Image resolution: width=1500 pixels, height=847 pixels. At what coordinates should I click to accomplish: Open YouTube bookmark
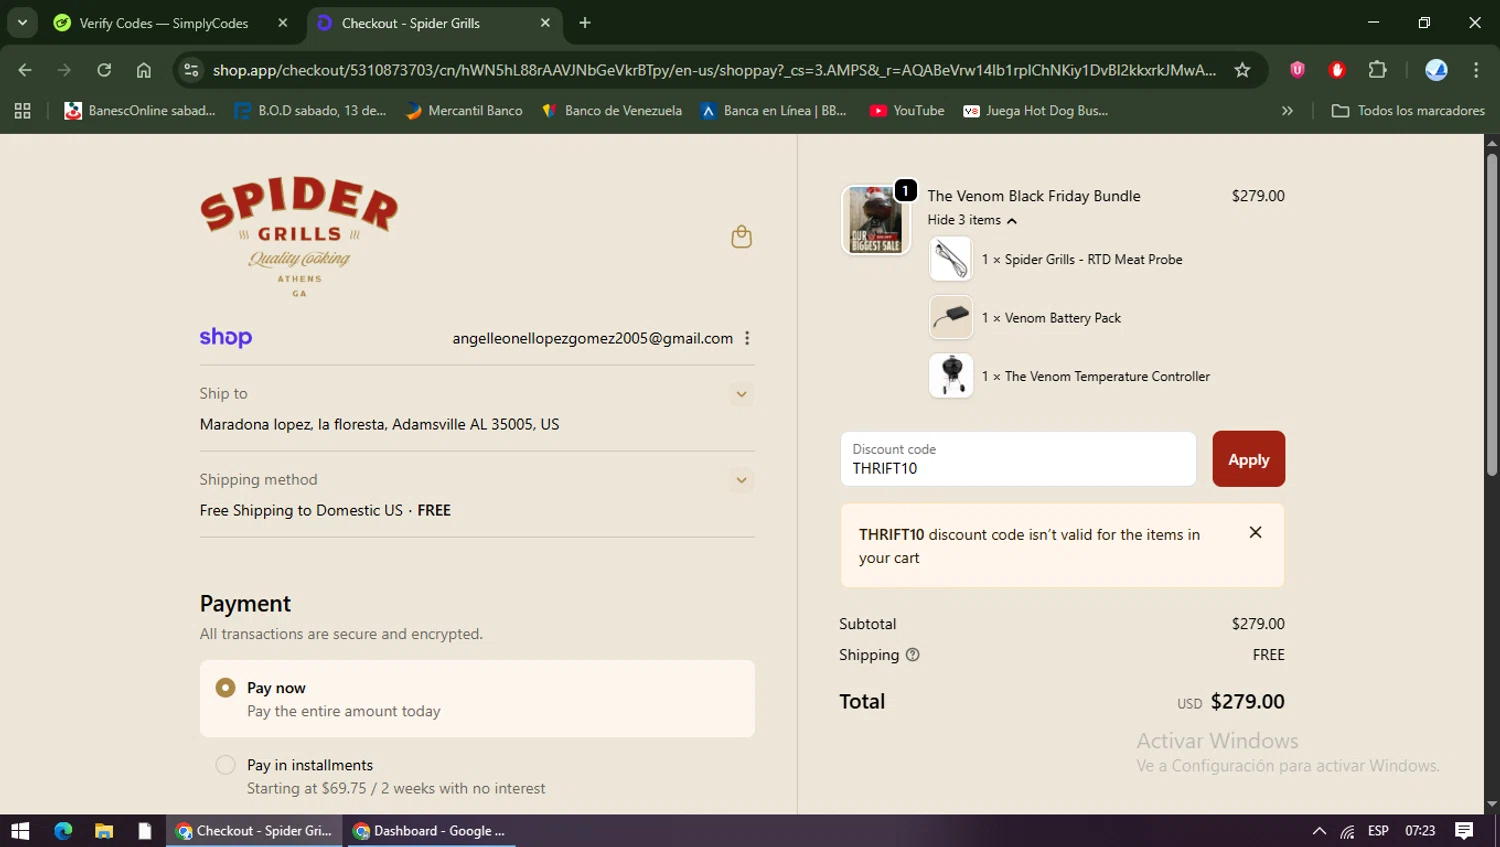[x=907, y=111]
